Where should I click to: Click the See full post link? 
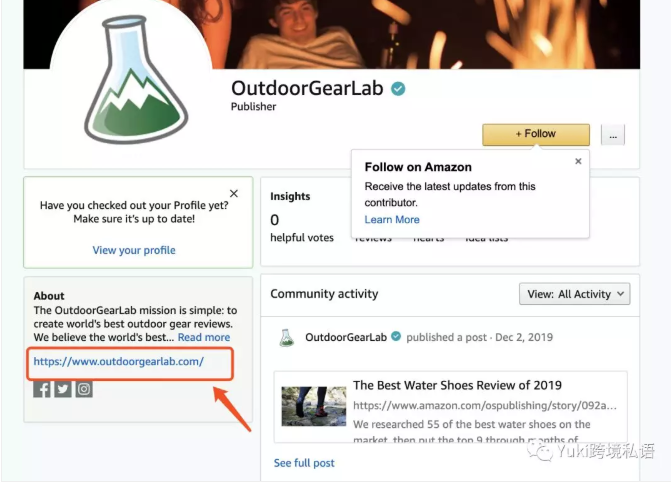click(304, 463)
